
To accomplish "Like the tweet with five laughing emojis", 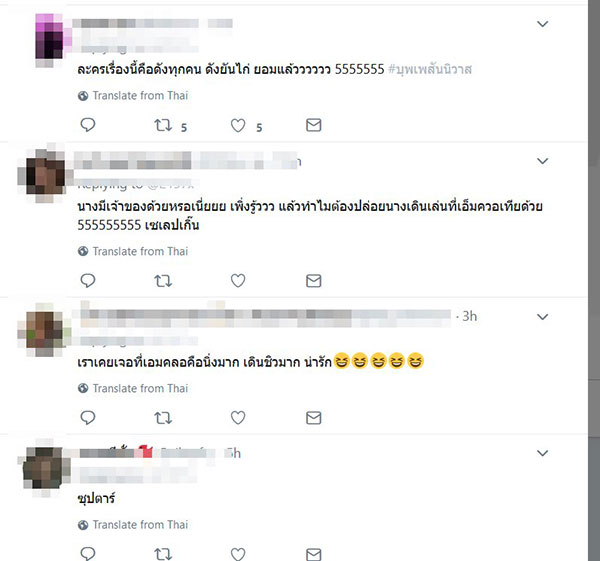I will point(238,417).
